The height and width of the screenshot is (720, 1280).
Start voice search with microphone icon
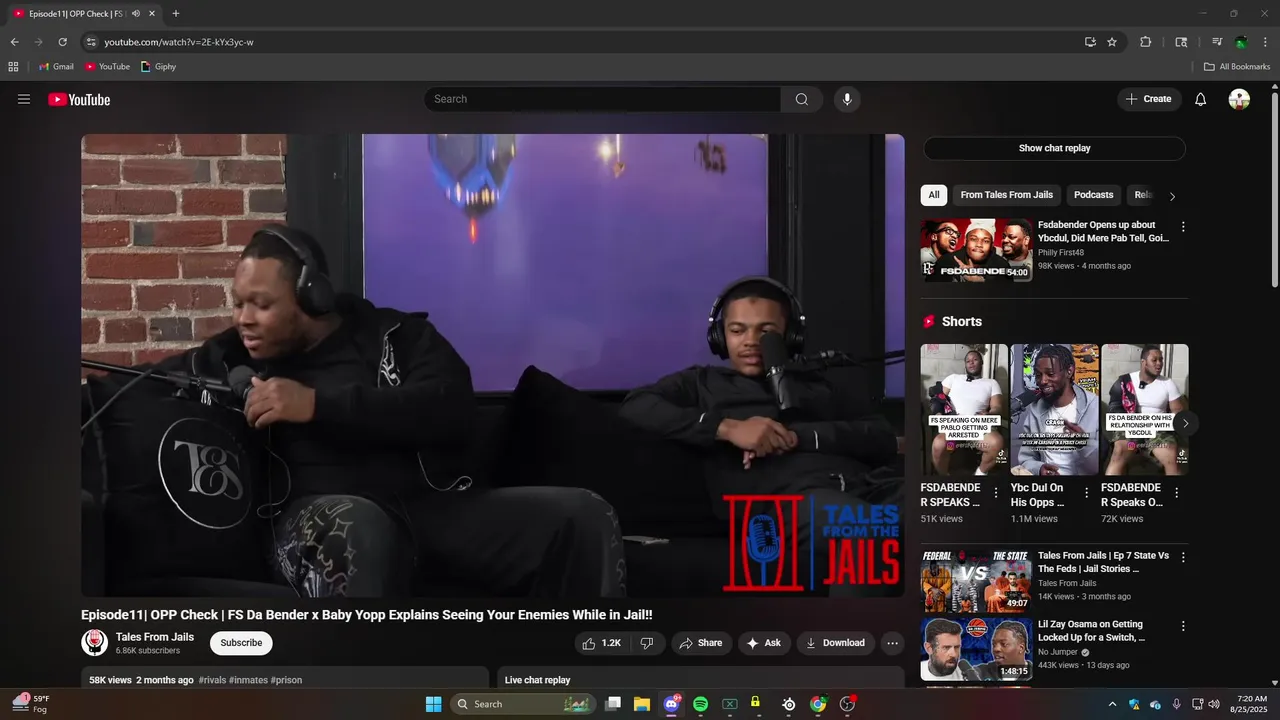pyautogui.click(x=847, y=99)
